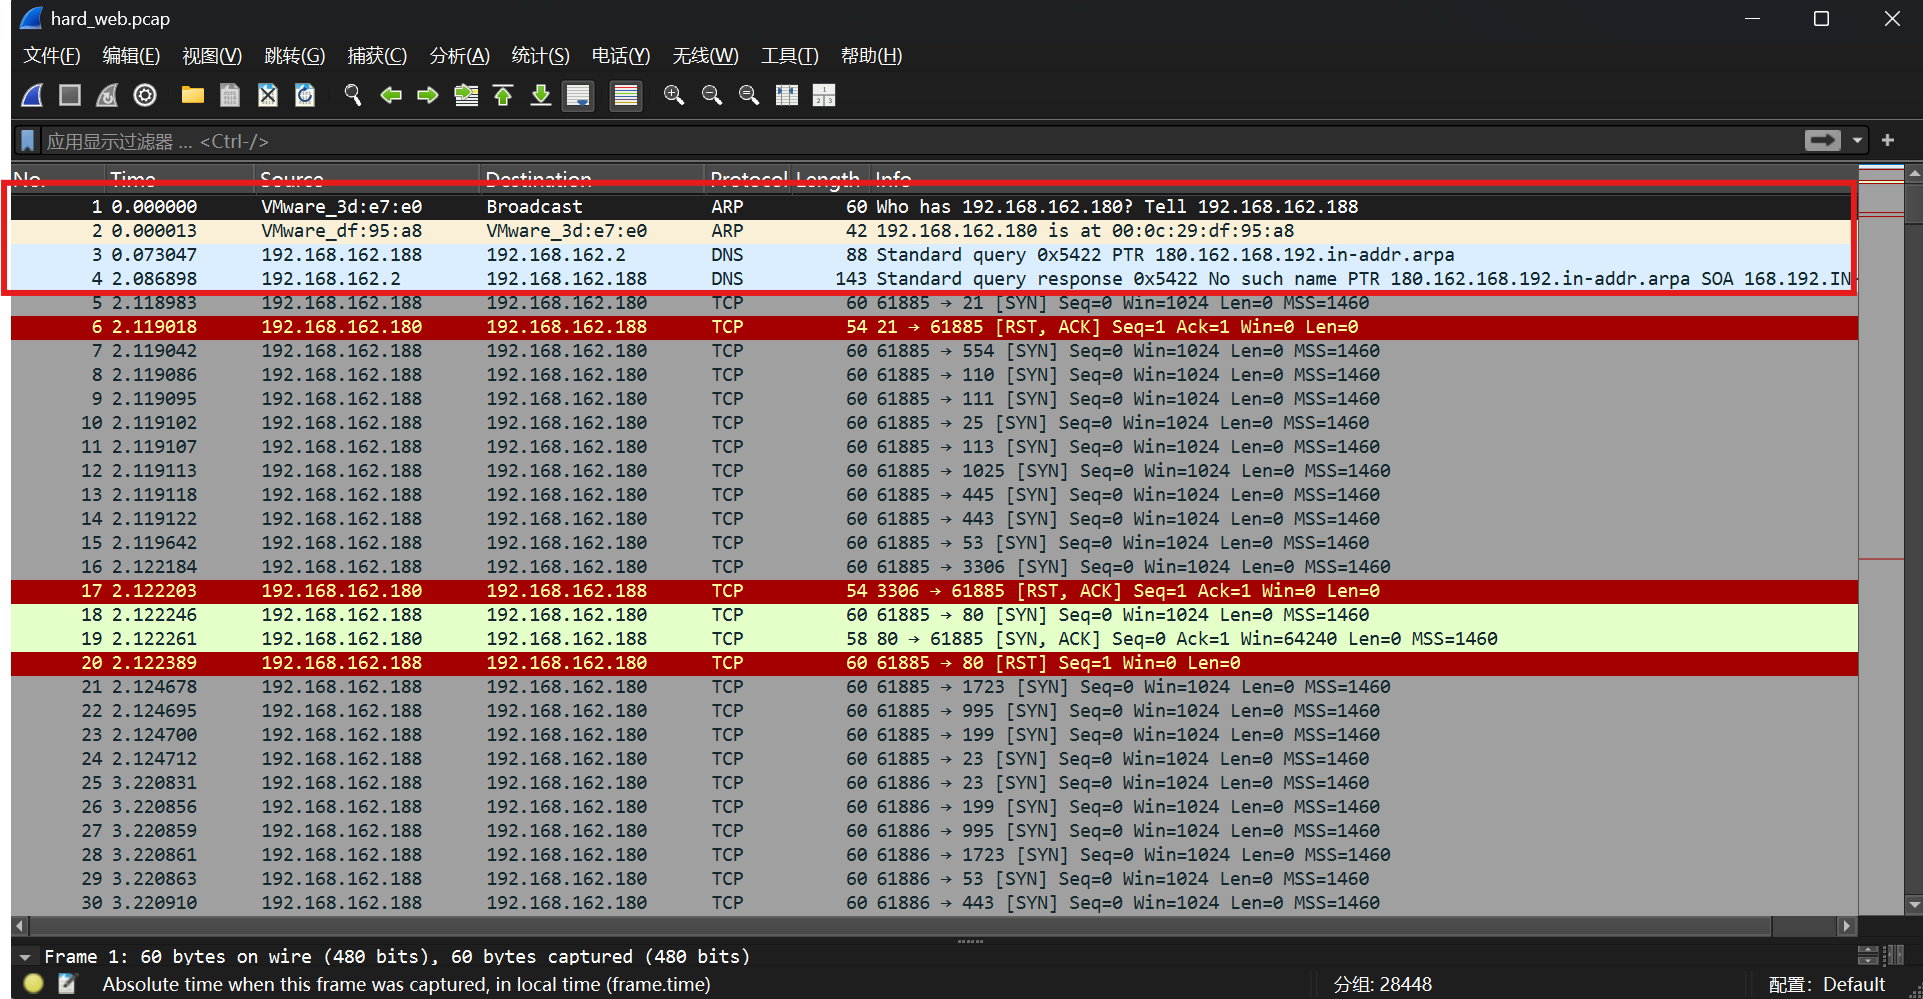This screenshot has width=1923, height=999.
Task: Select packet 20 '61885 → 80 [RST]'
Action: 934,663
